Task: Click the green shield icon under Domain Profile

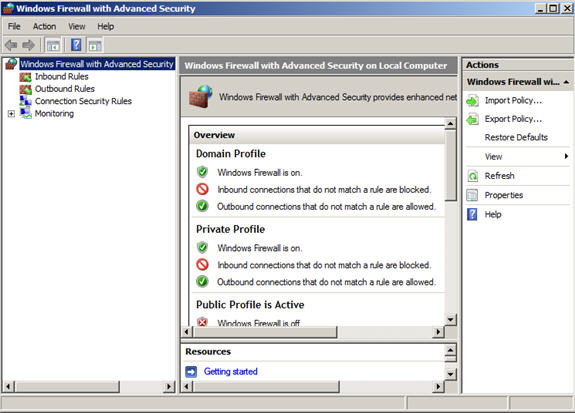Action: tap(202, 172)
